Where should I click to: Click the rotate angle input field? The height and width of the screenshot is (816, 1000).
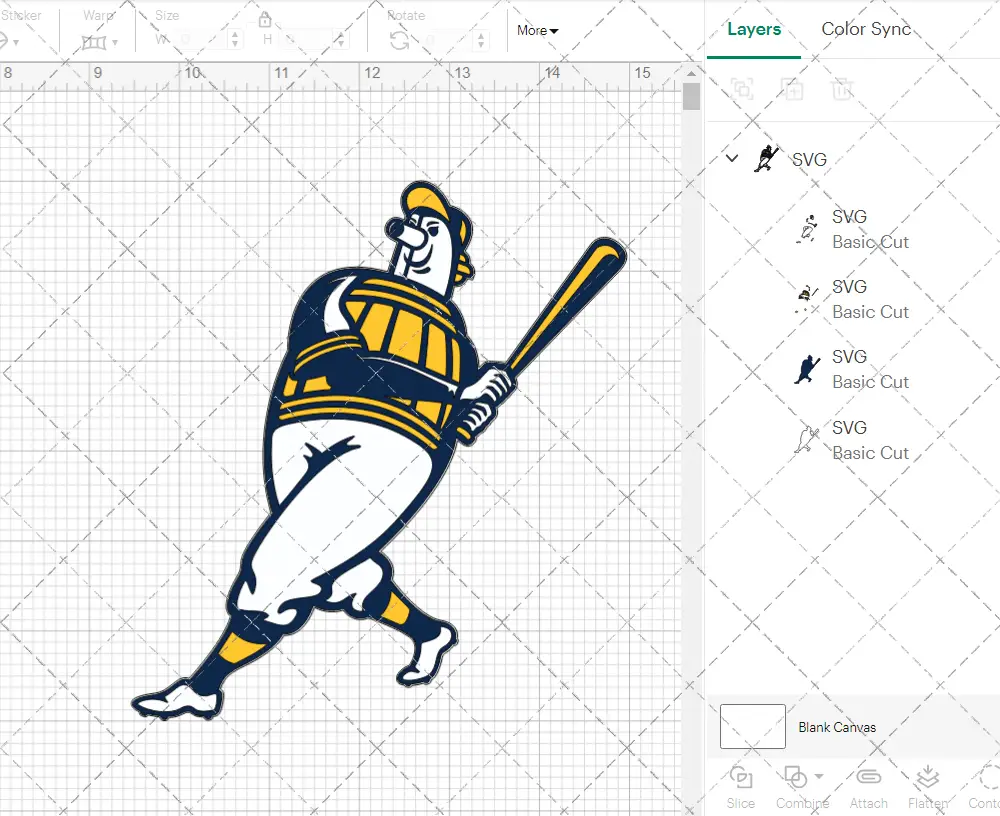point(448,41)
